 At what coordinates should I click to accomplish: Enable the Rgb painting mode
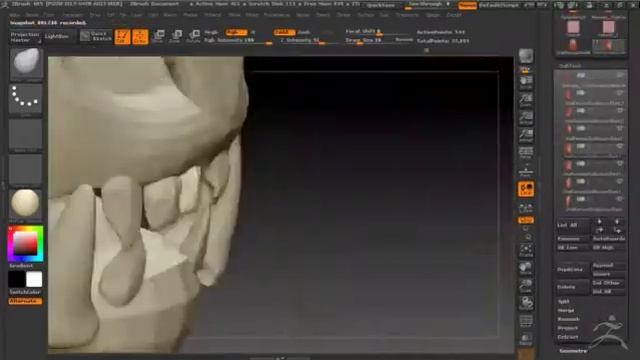pyautogui.click(x=236, y=32)
